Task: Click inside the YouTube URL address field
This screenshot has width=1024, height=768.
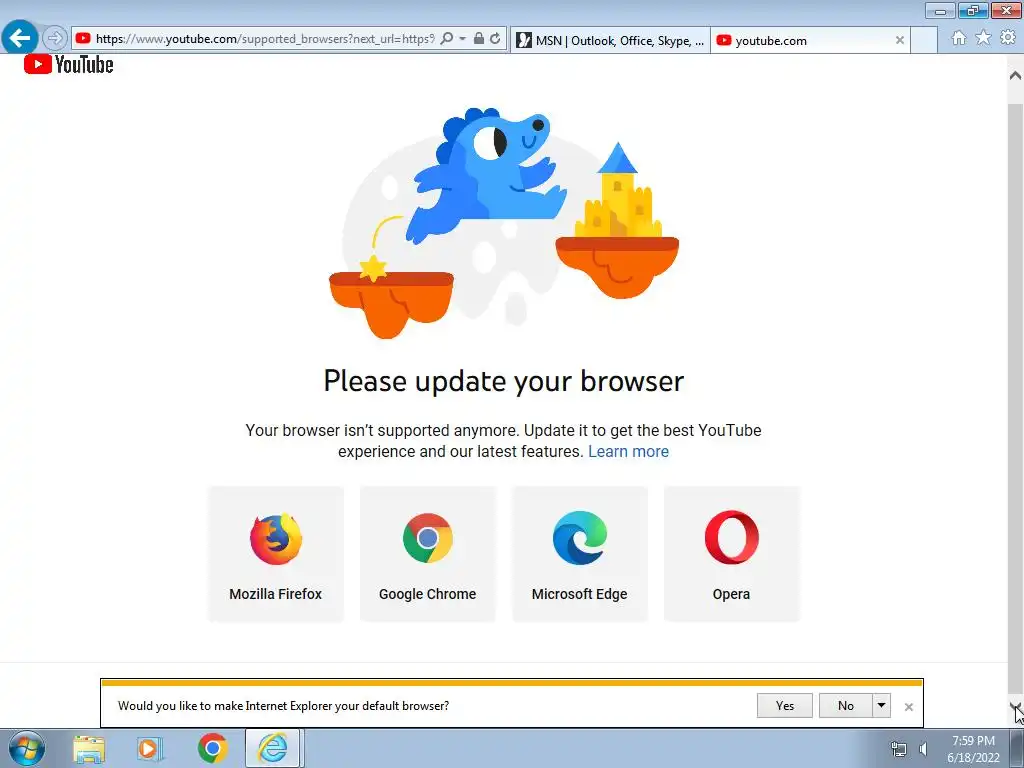Action: [264, 39]
